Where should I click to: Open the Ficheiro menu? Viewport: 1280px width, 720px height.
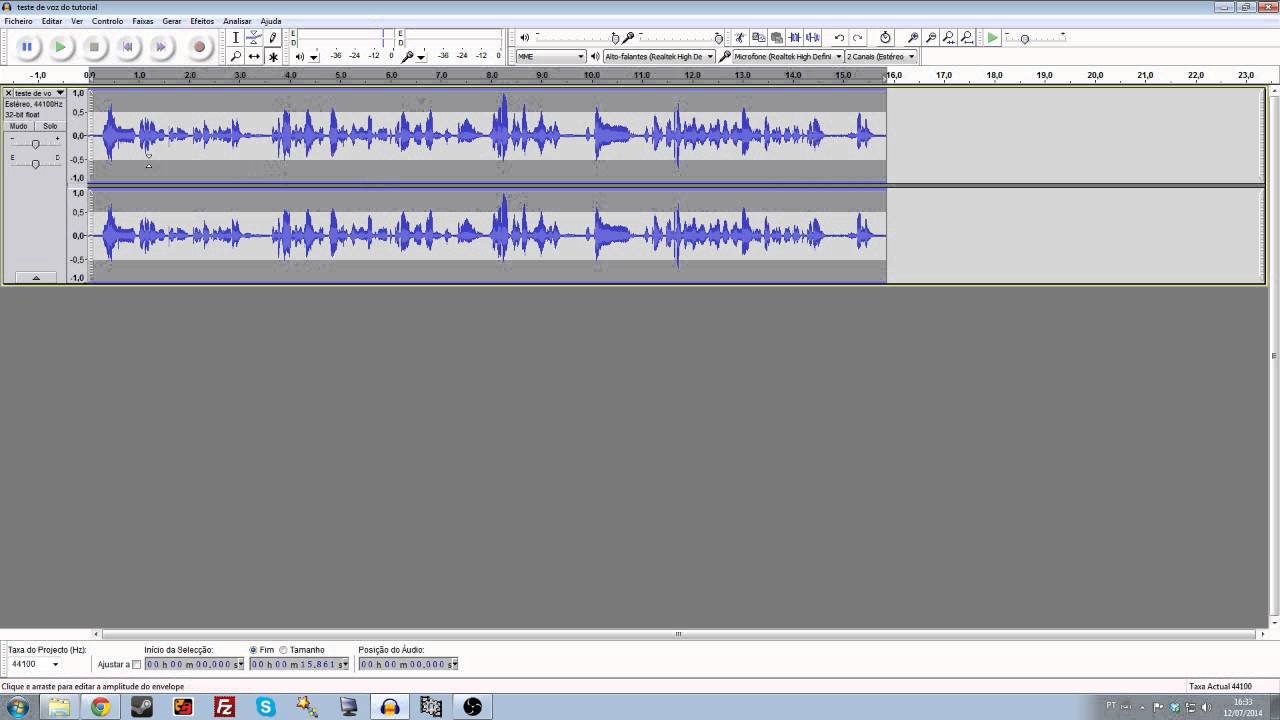(18, 21)
